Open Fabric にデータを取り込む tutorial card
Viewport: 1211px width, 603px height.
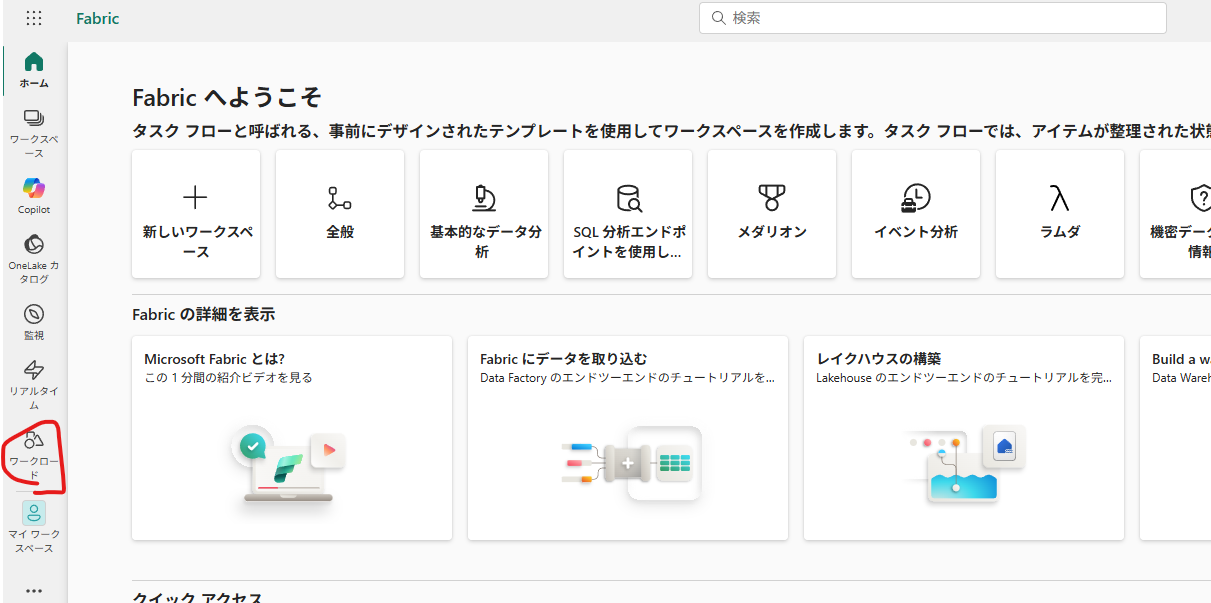(628, 438)
